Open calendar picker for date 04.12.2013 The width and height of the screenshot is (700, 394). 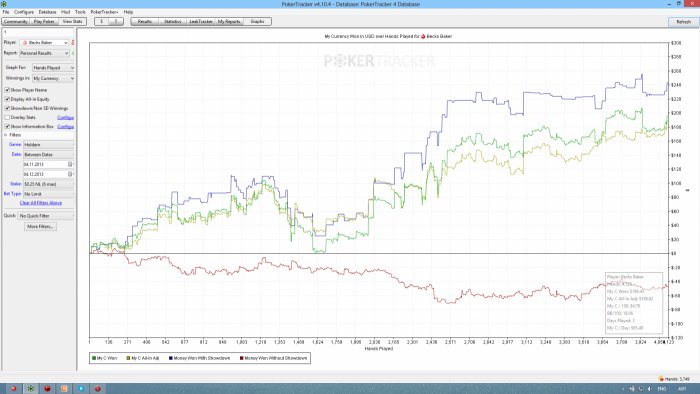click(x=70, y=174)
